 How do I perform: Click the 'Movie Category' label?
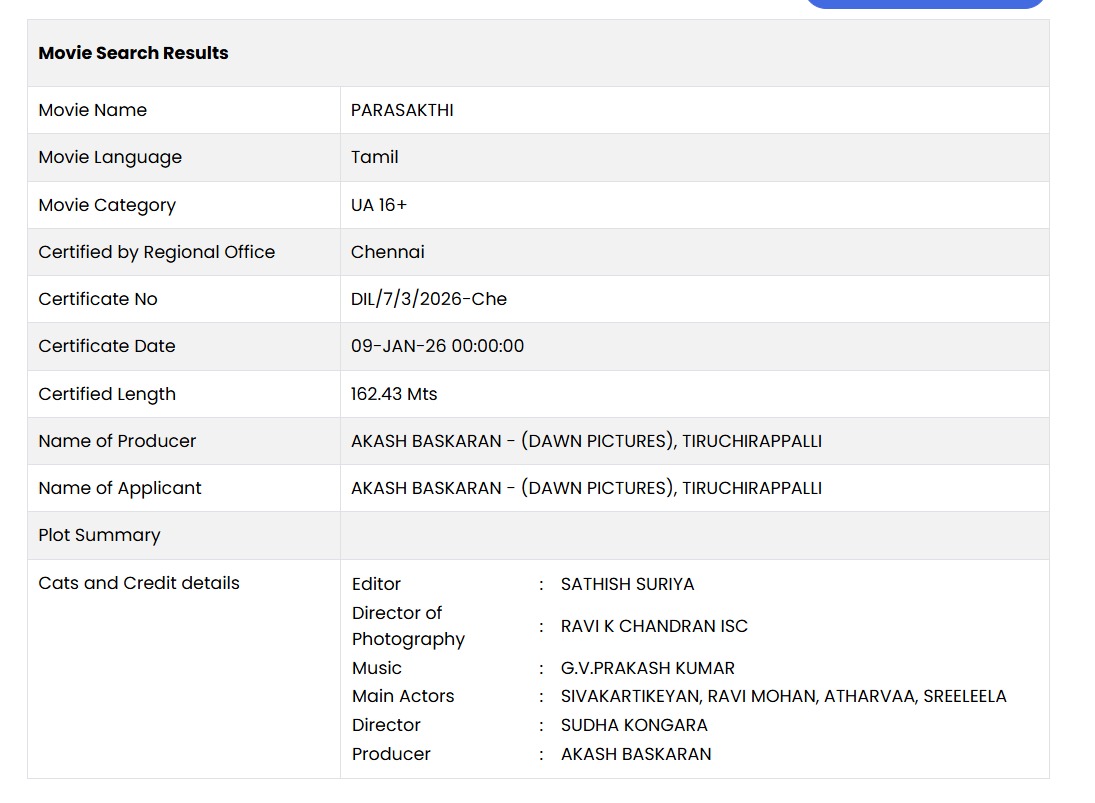pyautogui.click(x=107, y=205)
